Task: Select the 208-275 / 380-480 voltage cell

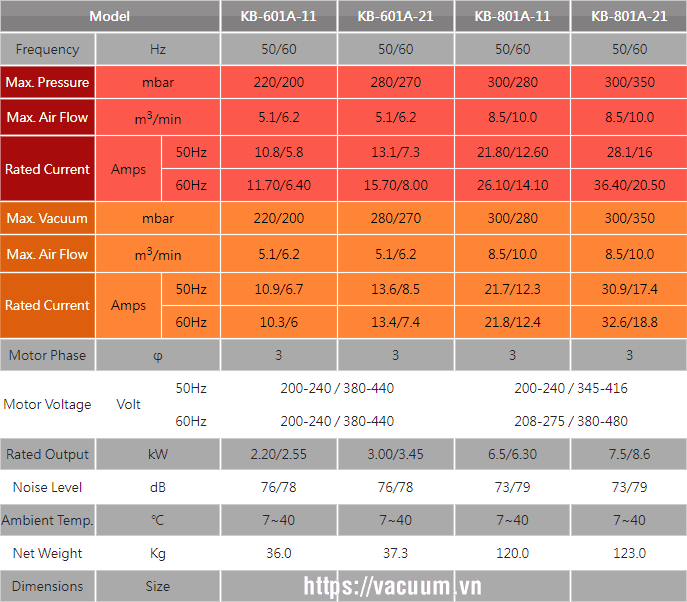Action: click(x=570, y=421)
